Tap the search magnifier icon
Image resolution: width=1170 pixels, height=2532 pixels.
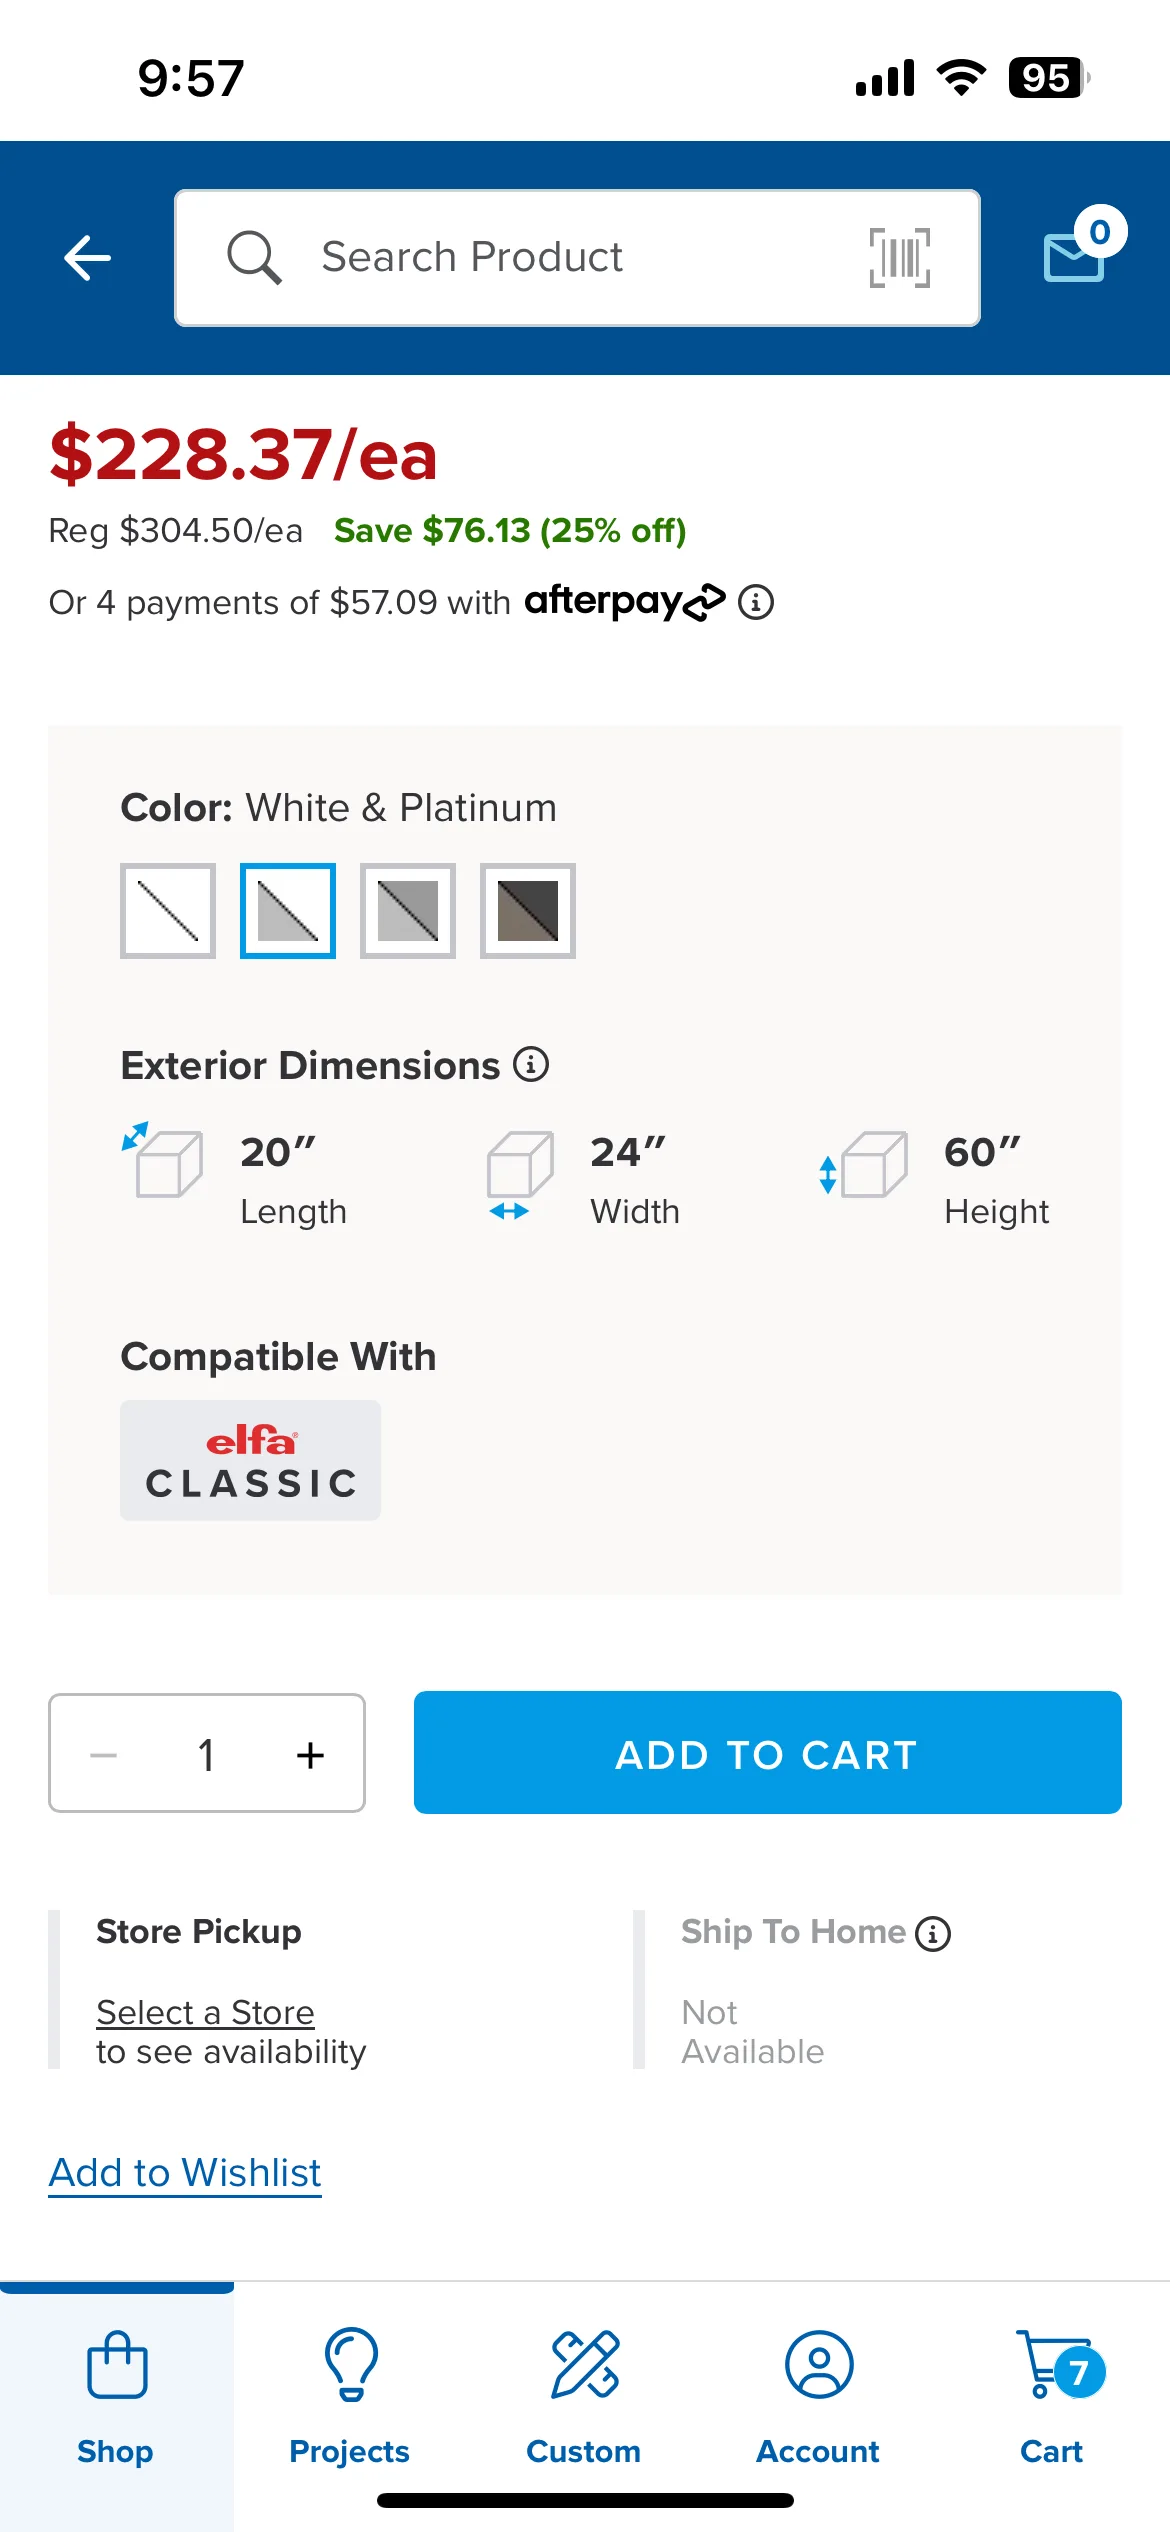[254, 258]
